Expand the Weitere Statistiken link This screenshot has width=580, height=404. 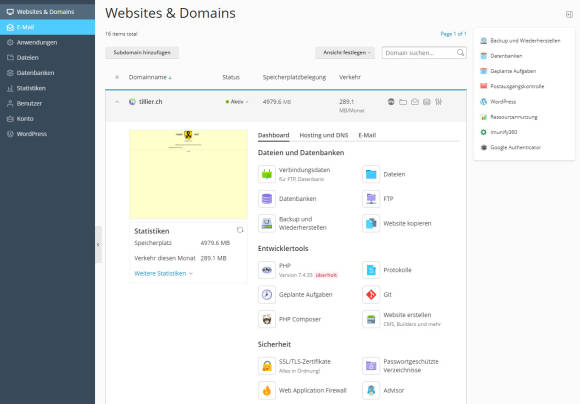(163, 273)
